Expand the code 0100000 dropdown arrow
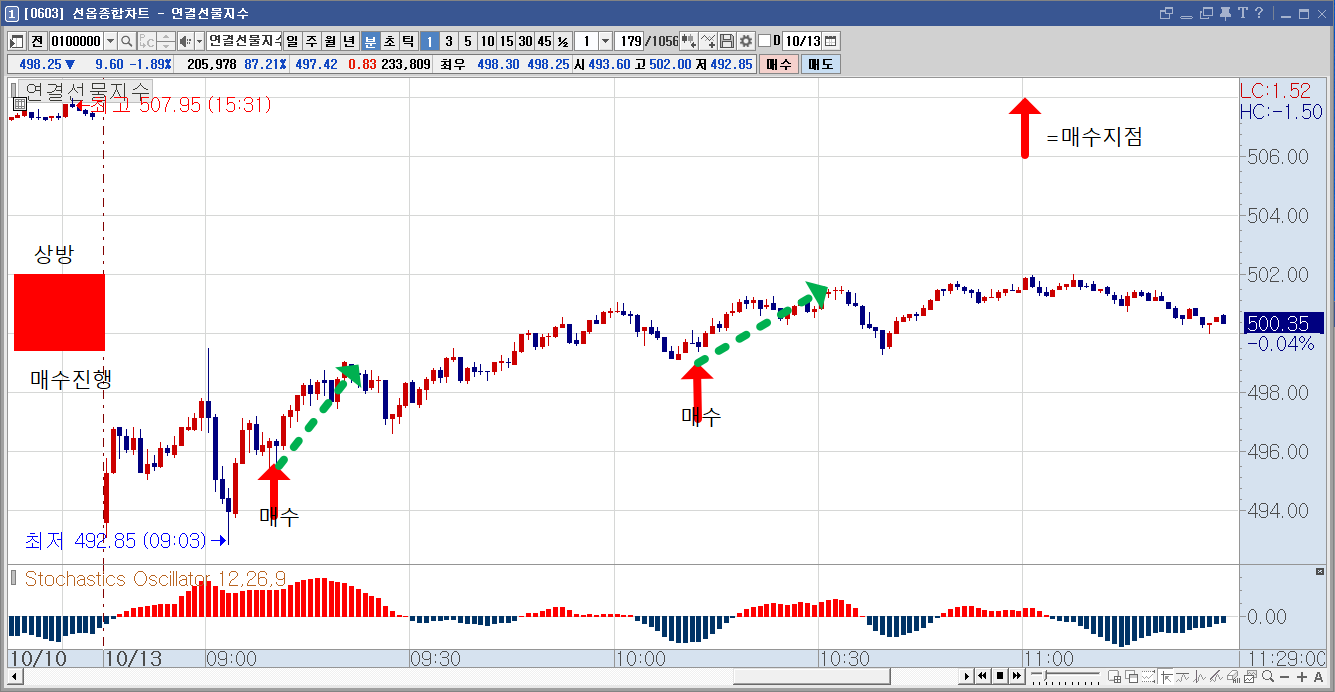 click(x=109, y=41)
